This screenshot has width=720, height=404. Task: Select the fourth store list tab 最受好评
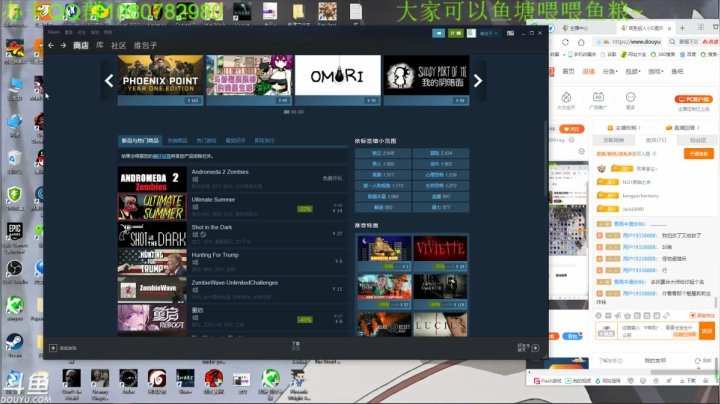[235, 140]
